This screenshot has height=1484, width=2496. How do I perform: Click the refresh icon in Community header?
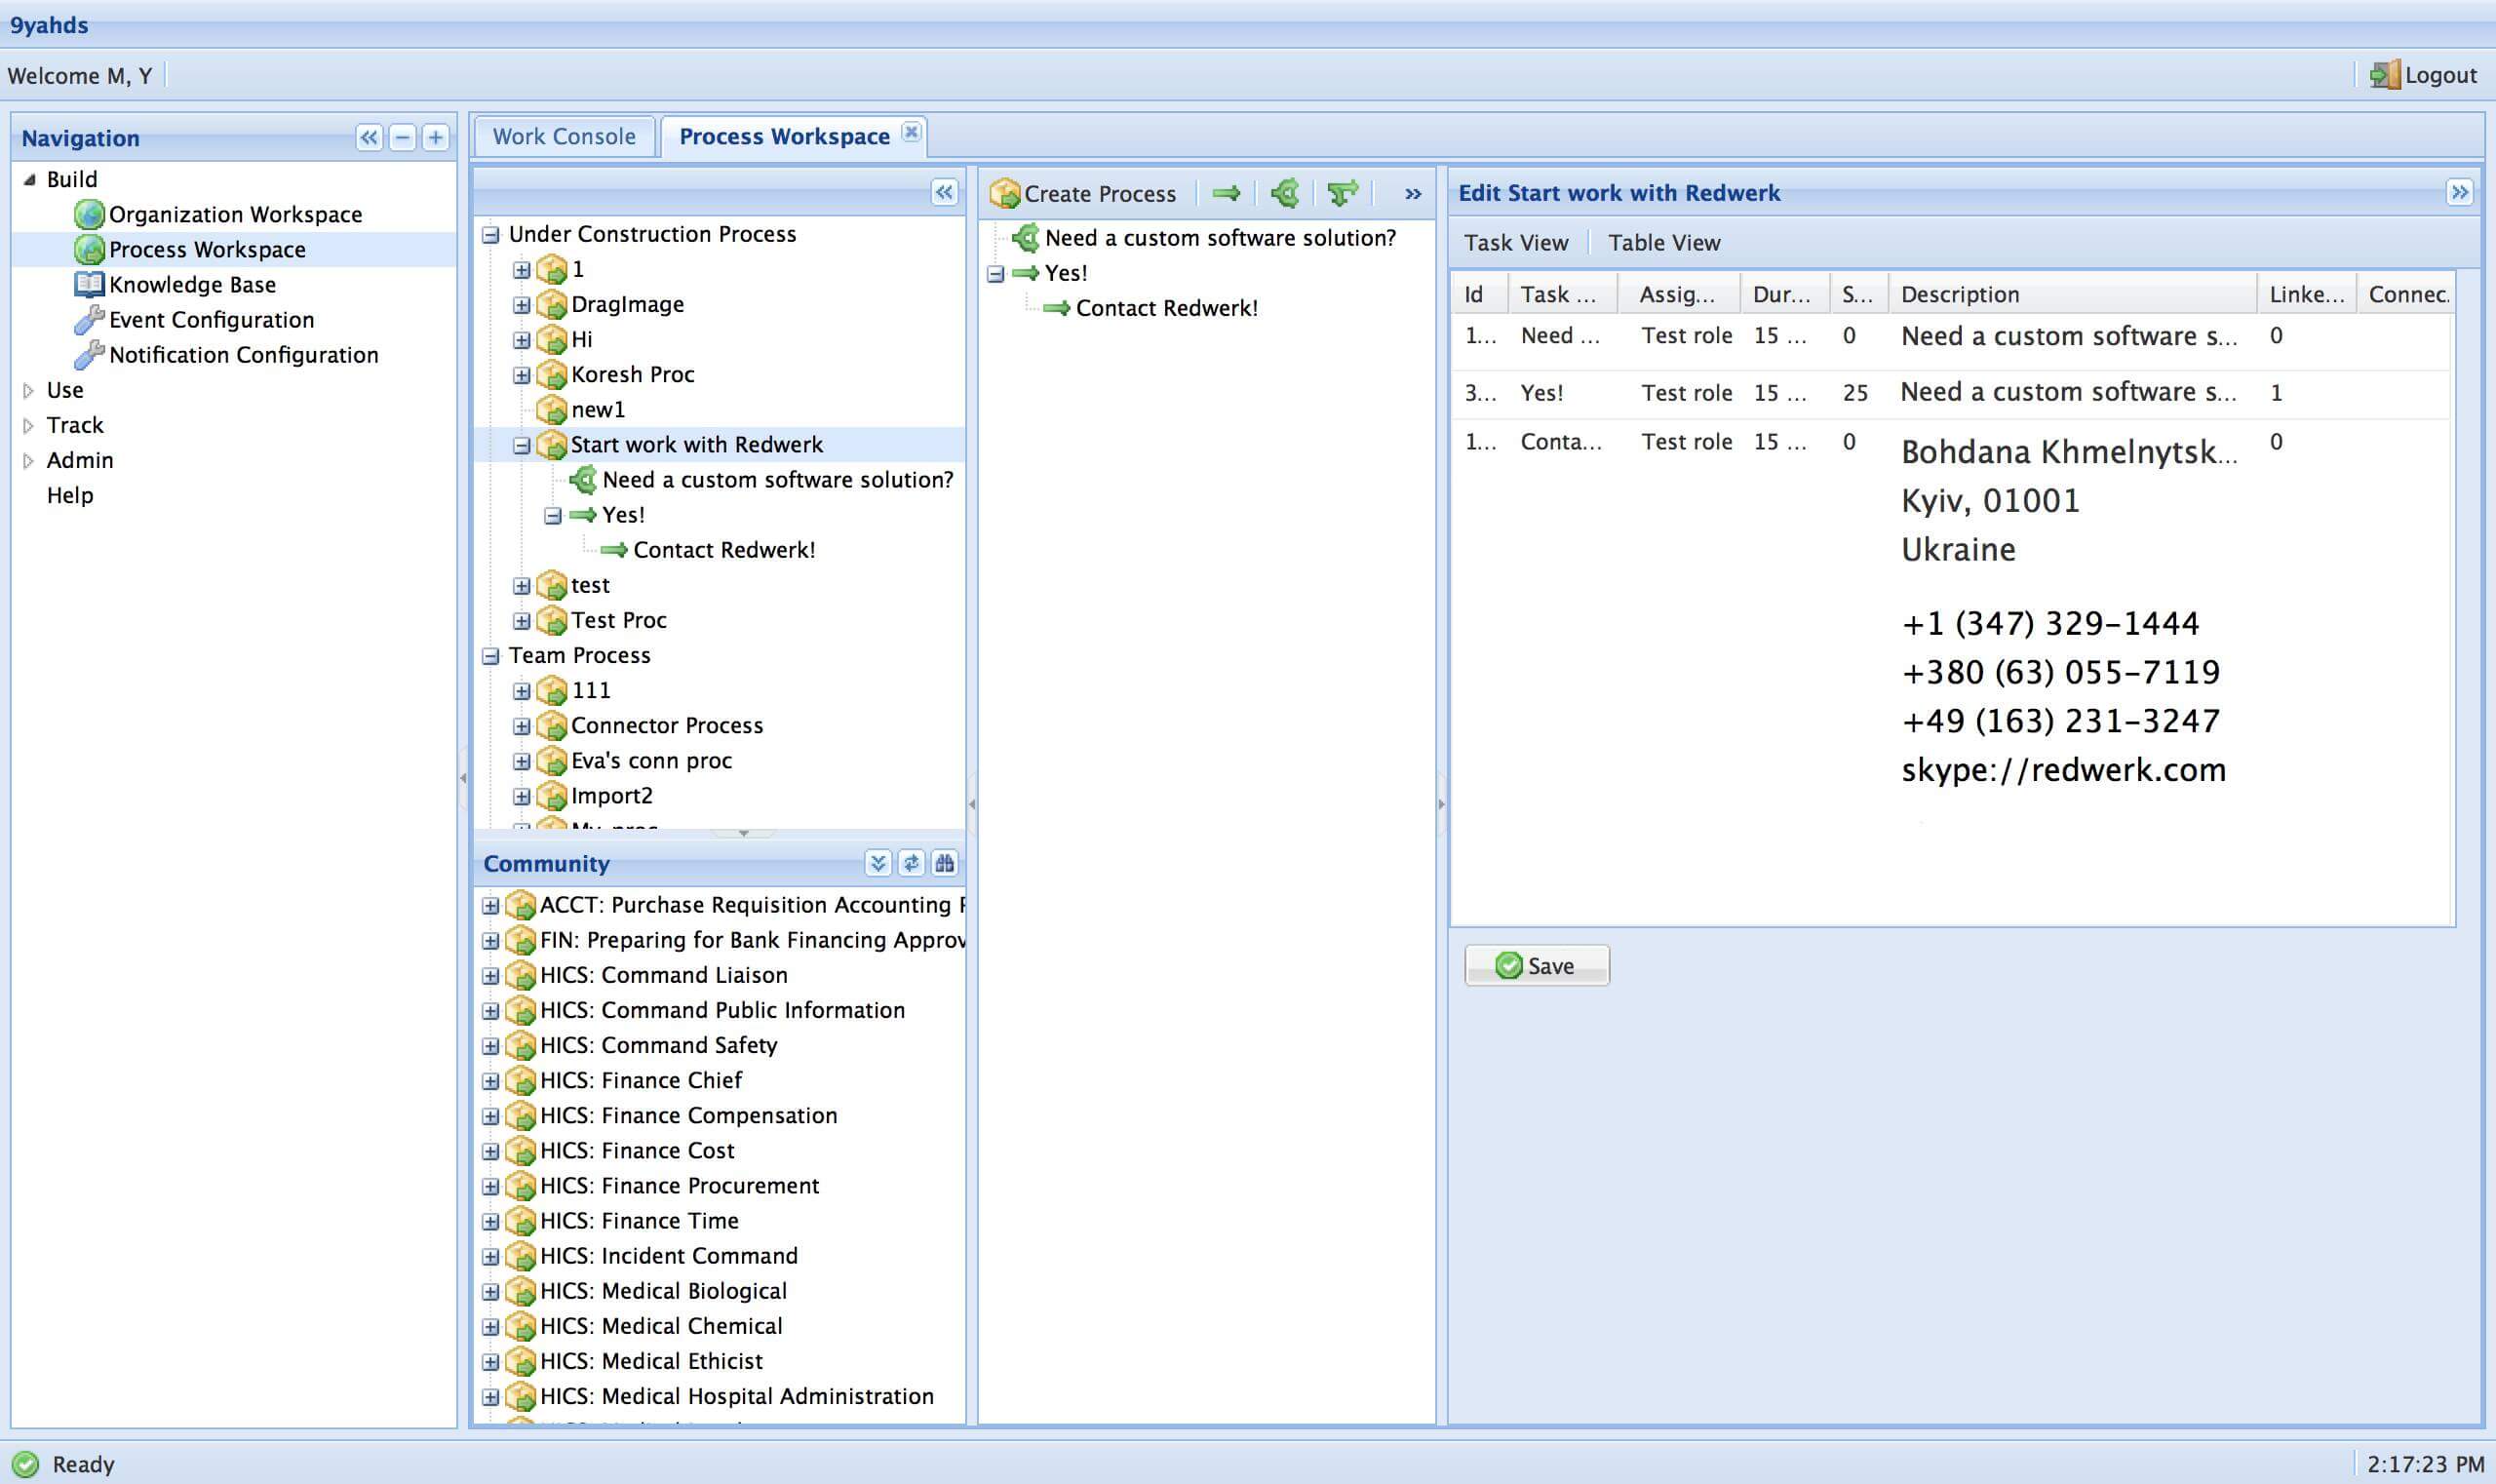(x=911, y=863)
